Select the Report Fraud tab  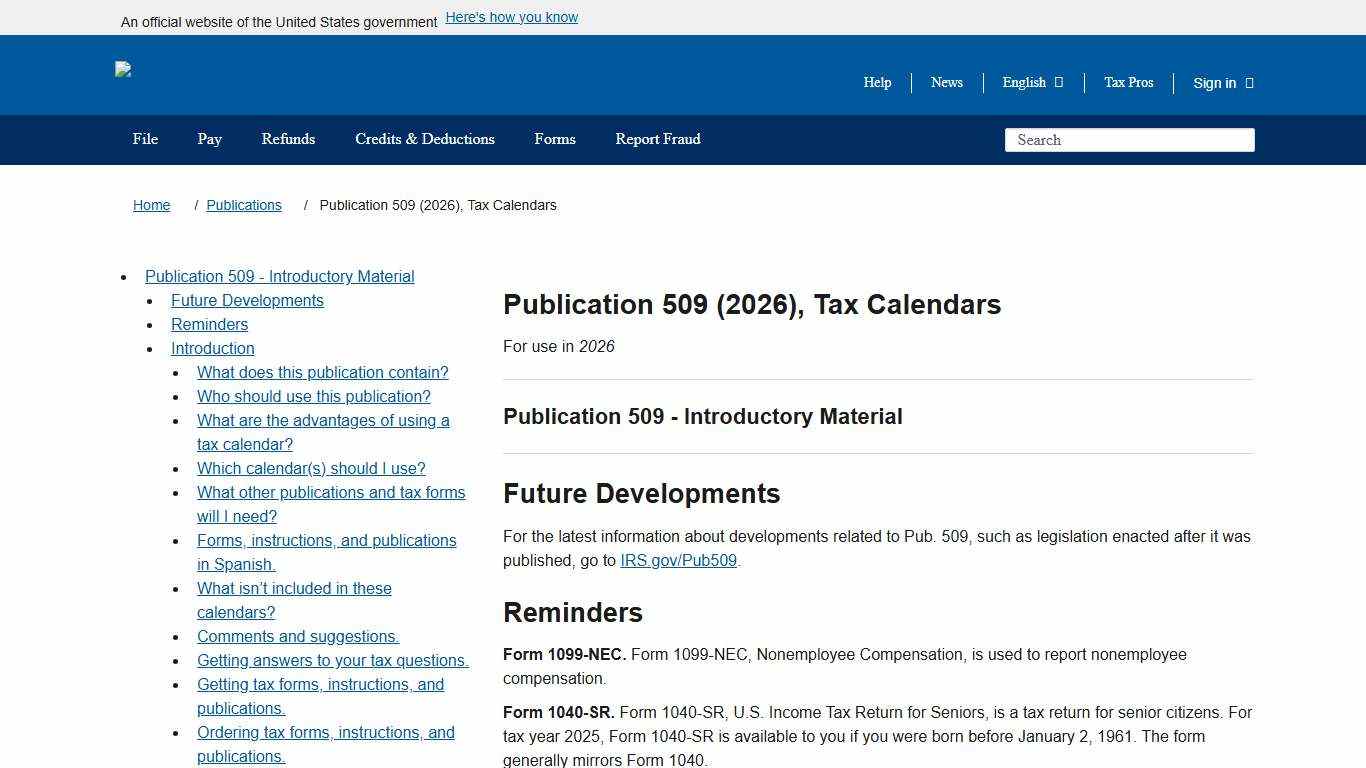pos(658,139)
